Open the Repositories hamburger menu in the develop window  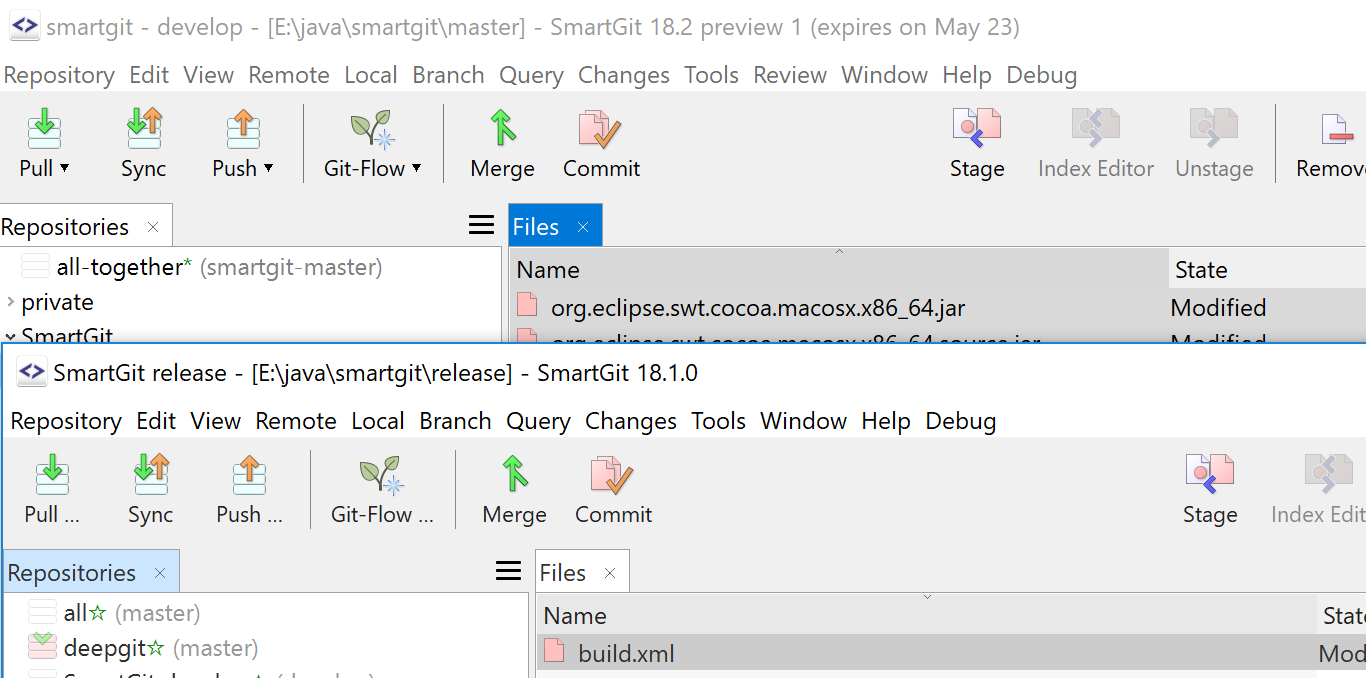pos(482,225)
